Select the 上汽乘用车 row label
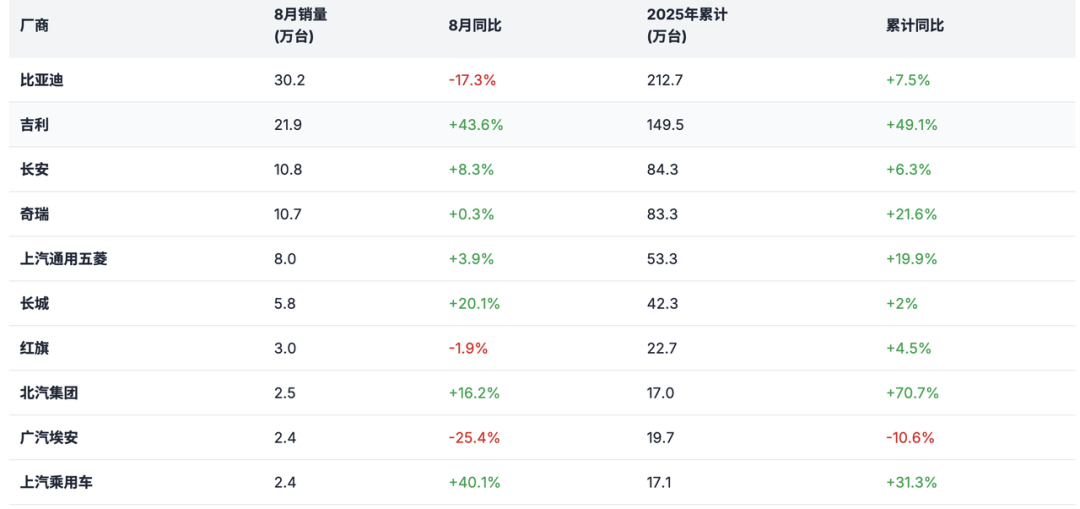 click(x=56, y=482)
